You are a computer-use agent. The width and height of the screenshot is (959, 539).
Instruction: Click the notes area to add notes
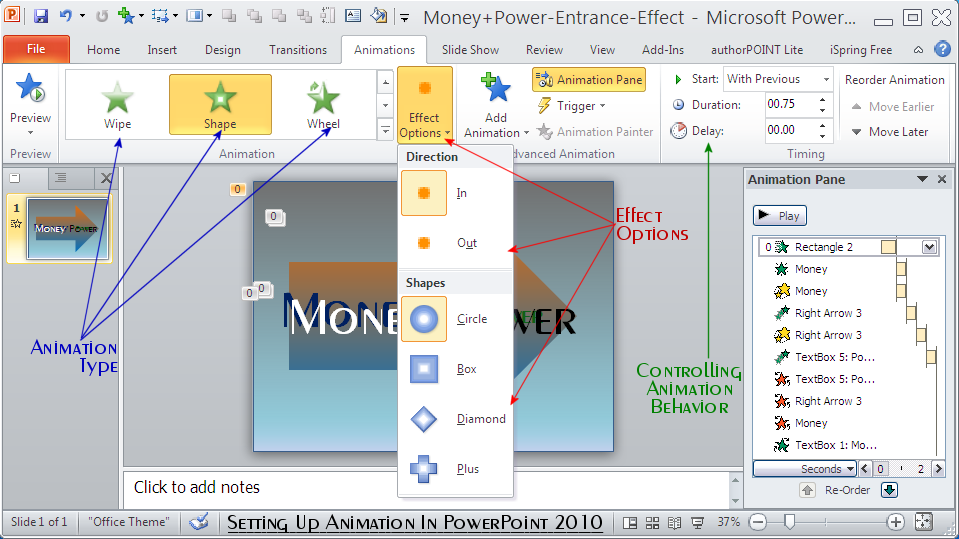pyautogui.click(x=427, y=488)
